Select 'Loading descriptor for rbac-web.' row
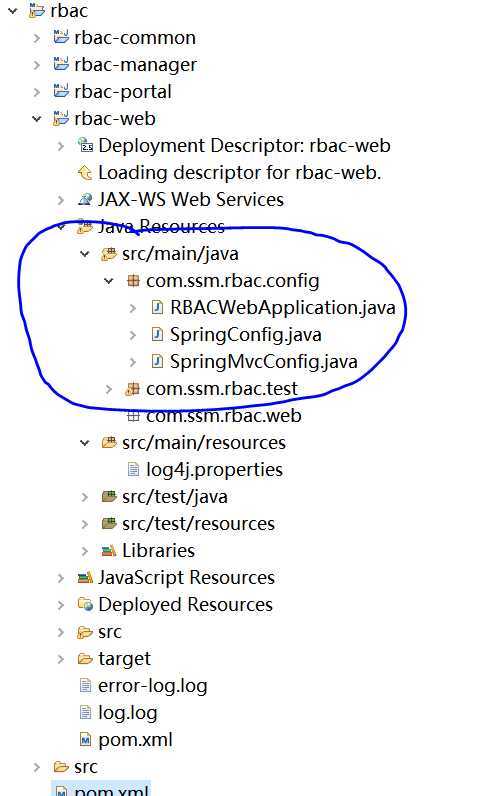Screen dimensions: 478x796 pyautogui.click(x=240, y=173)
